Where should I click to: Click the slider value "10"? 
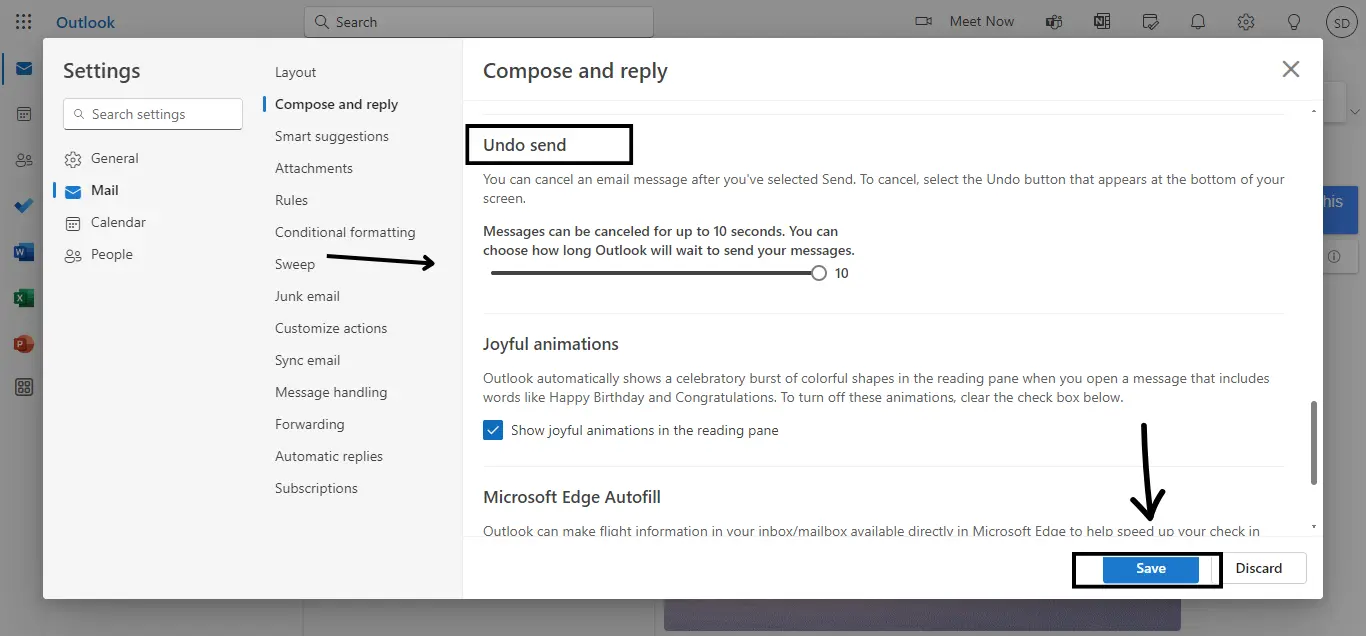tap(842, 273)
